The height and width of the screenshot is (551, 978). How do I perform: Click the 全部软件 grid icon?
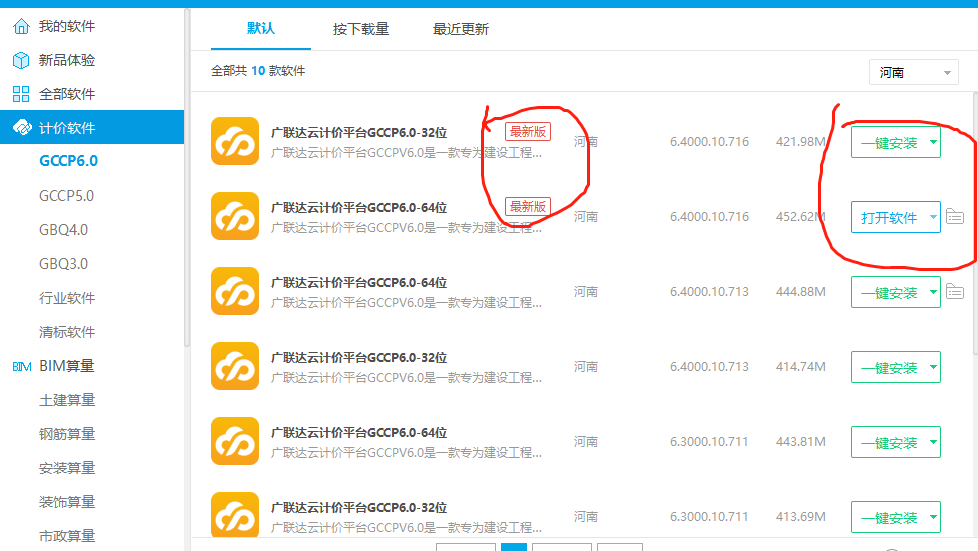(x=21, y=94)
